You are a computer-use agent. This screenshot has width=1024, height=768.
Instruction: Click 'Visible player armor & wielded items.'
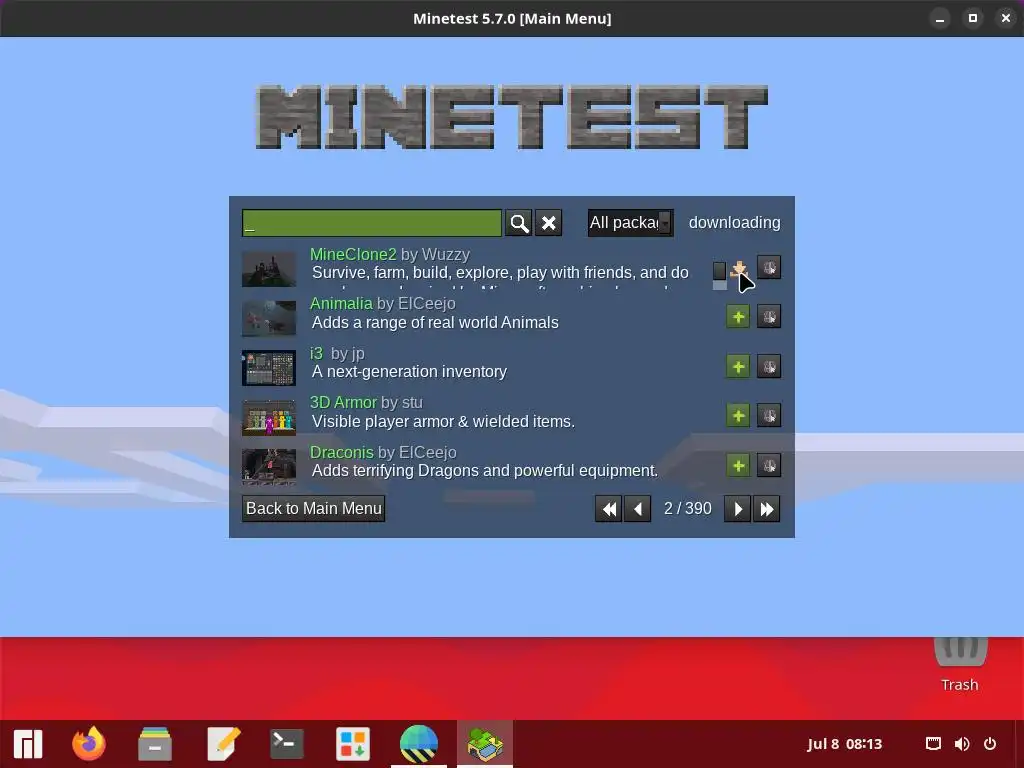point(443,421)
